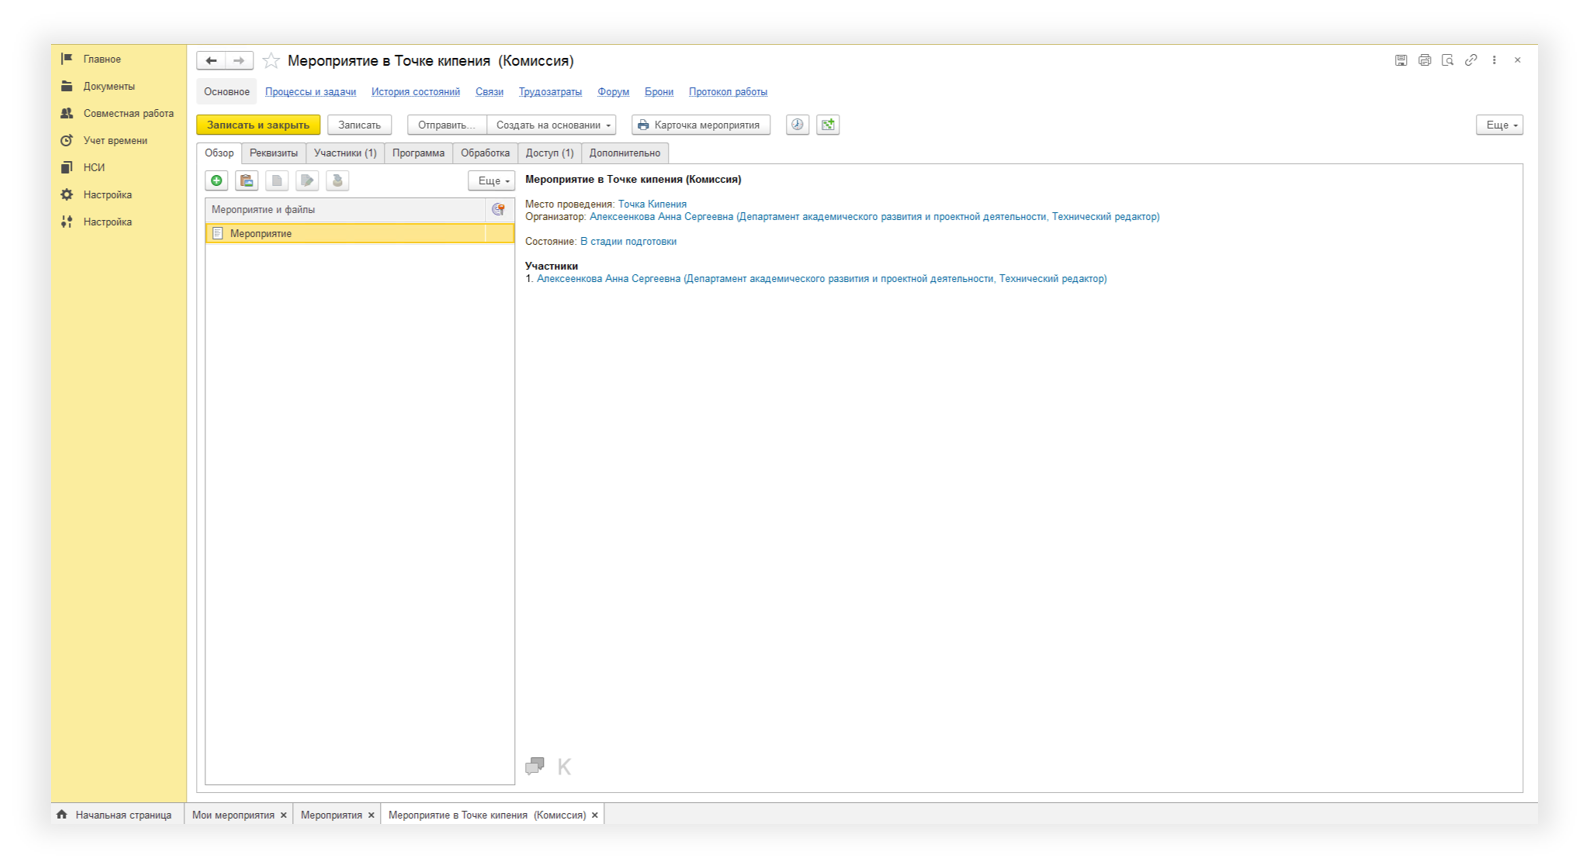Open the Протокол работы link
The height and width of the screenshot is (868, 1589).
(x=728, y=92)
